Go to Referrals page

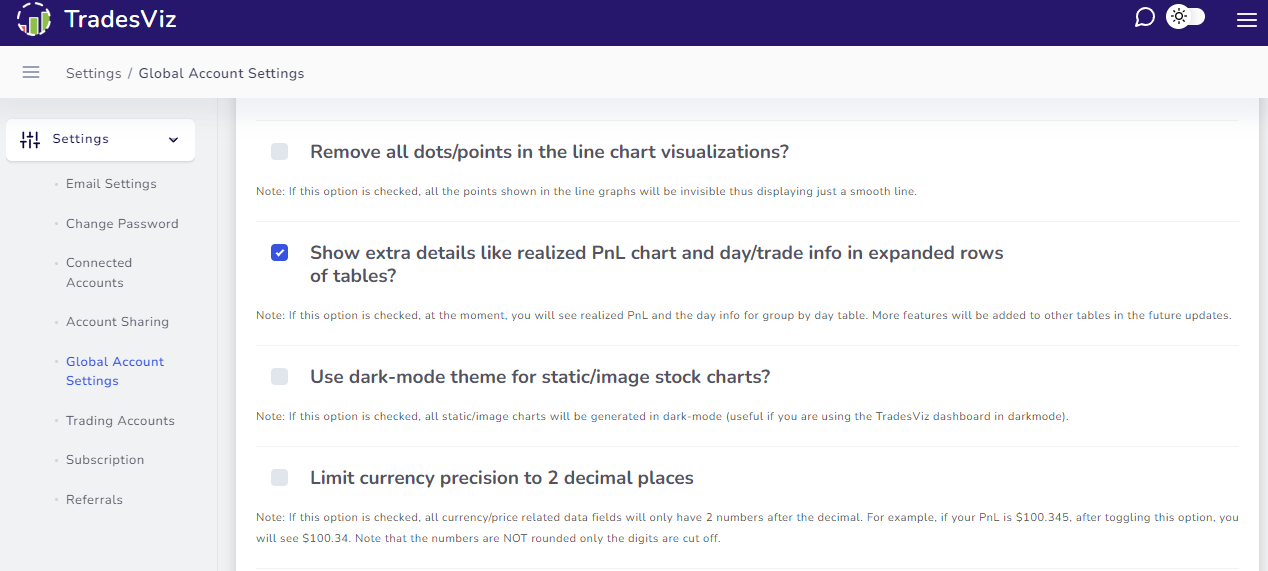point(94,500)
